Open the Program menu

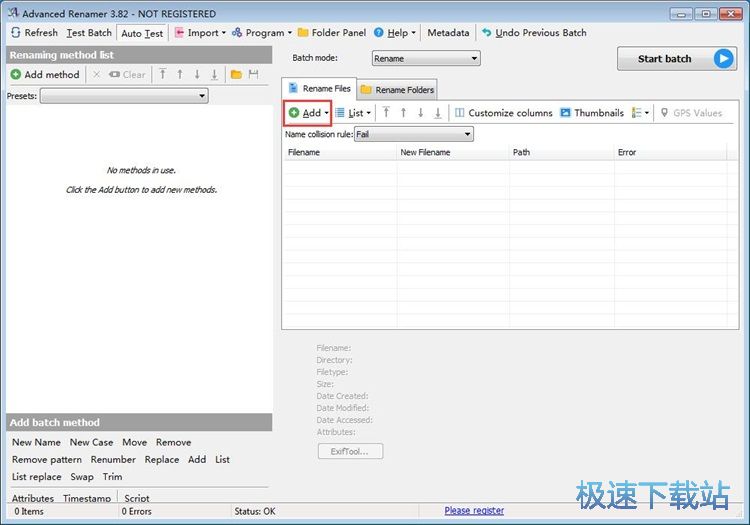pos(262,33)
